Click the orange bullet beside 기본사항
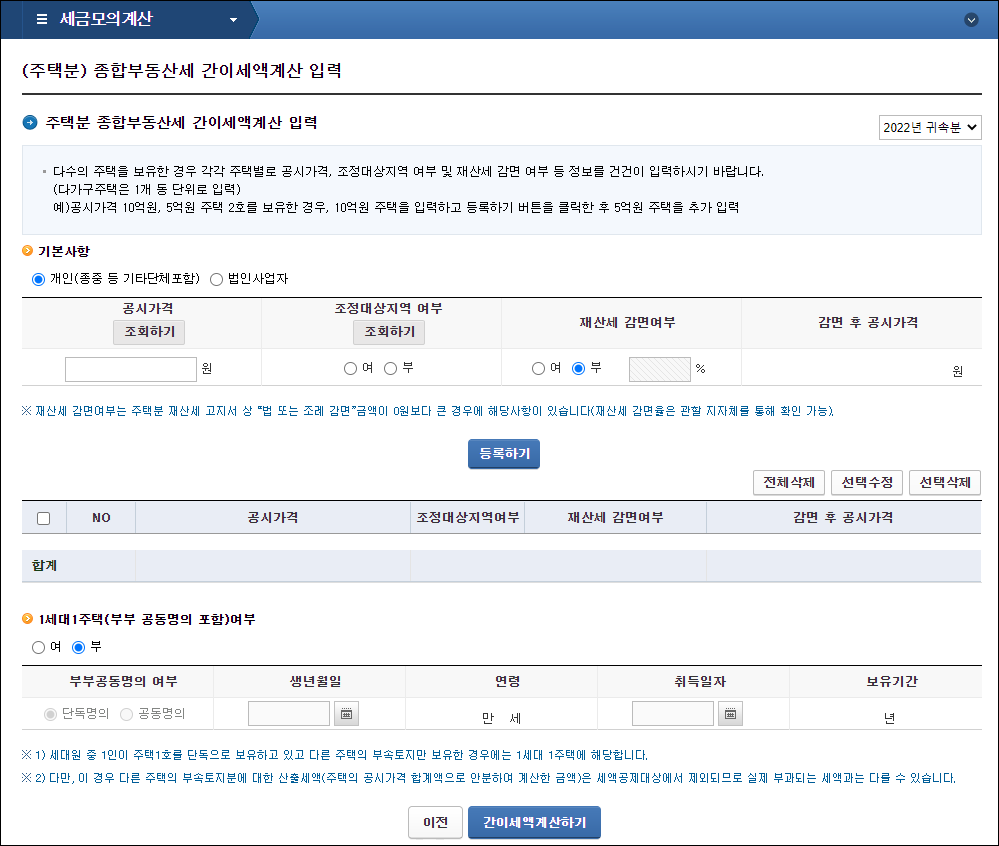 [x=27, y=250]
